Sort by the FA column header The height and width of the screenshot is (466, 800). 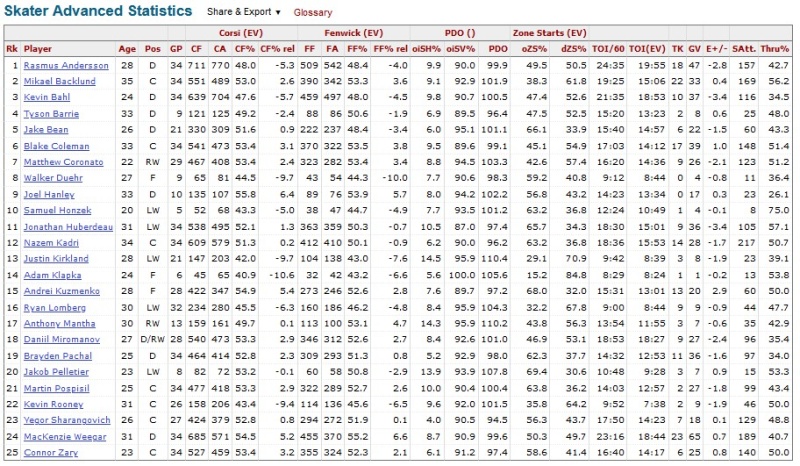click(332, 49)
